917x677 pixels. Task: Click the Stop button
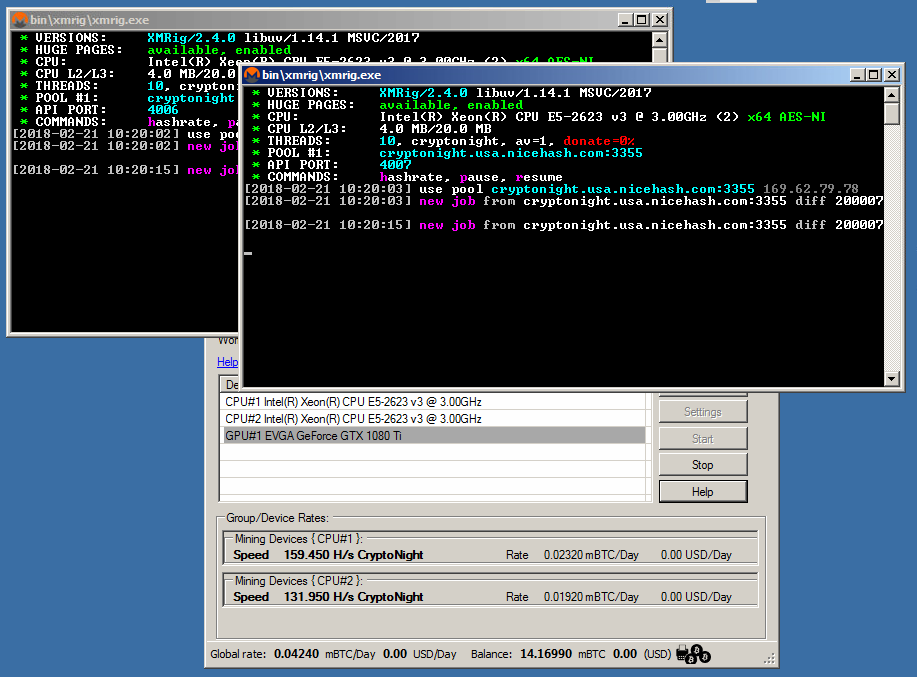702,465
